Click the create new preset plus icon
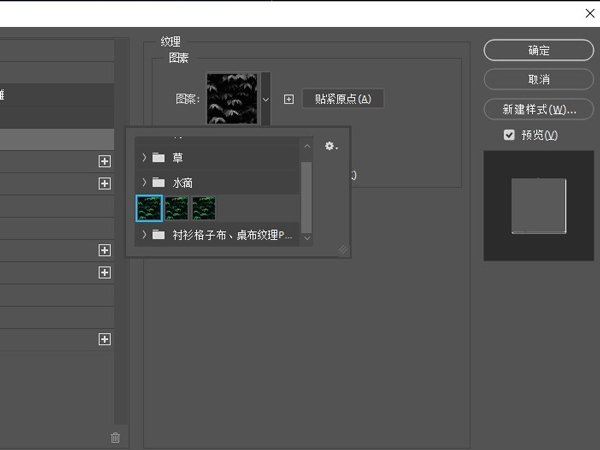Viewport: 600px width, 450px height. (x=289, y=99)
